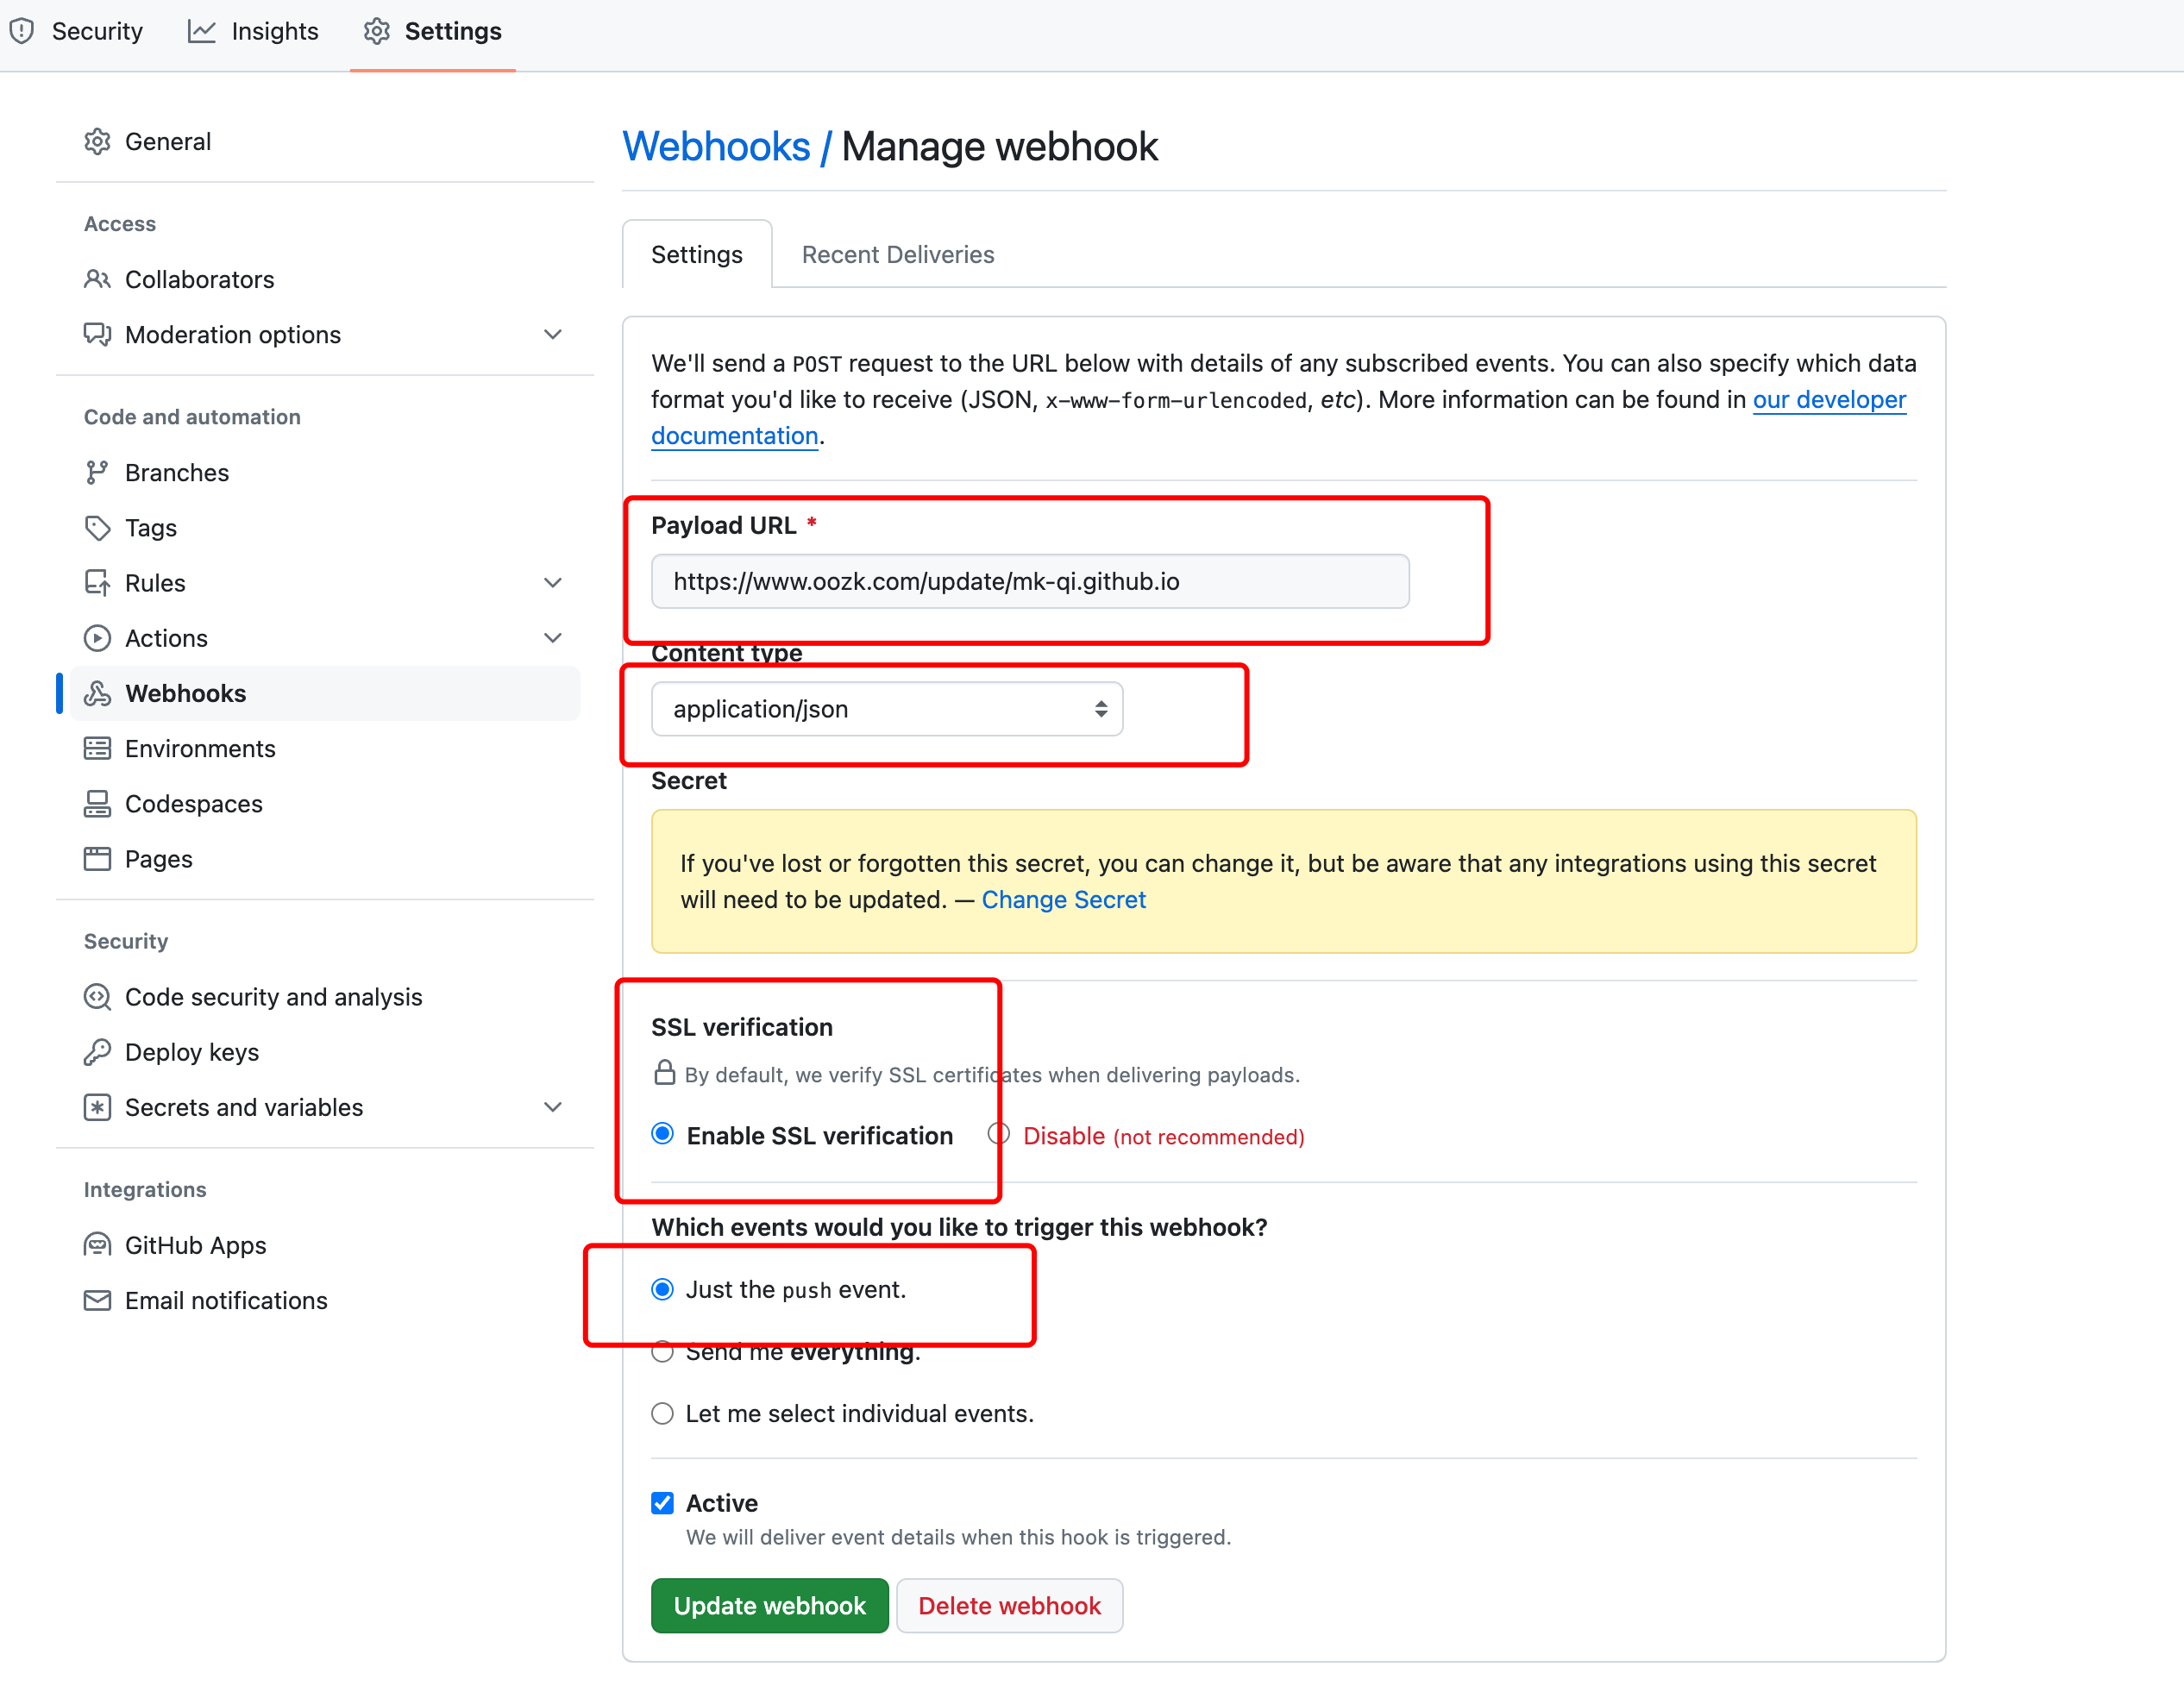Screen dimensions: 2184x1692
Task: Click the Environments server icon
Action: click(97, 748)
